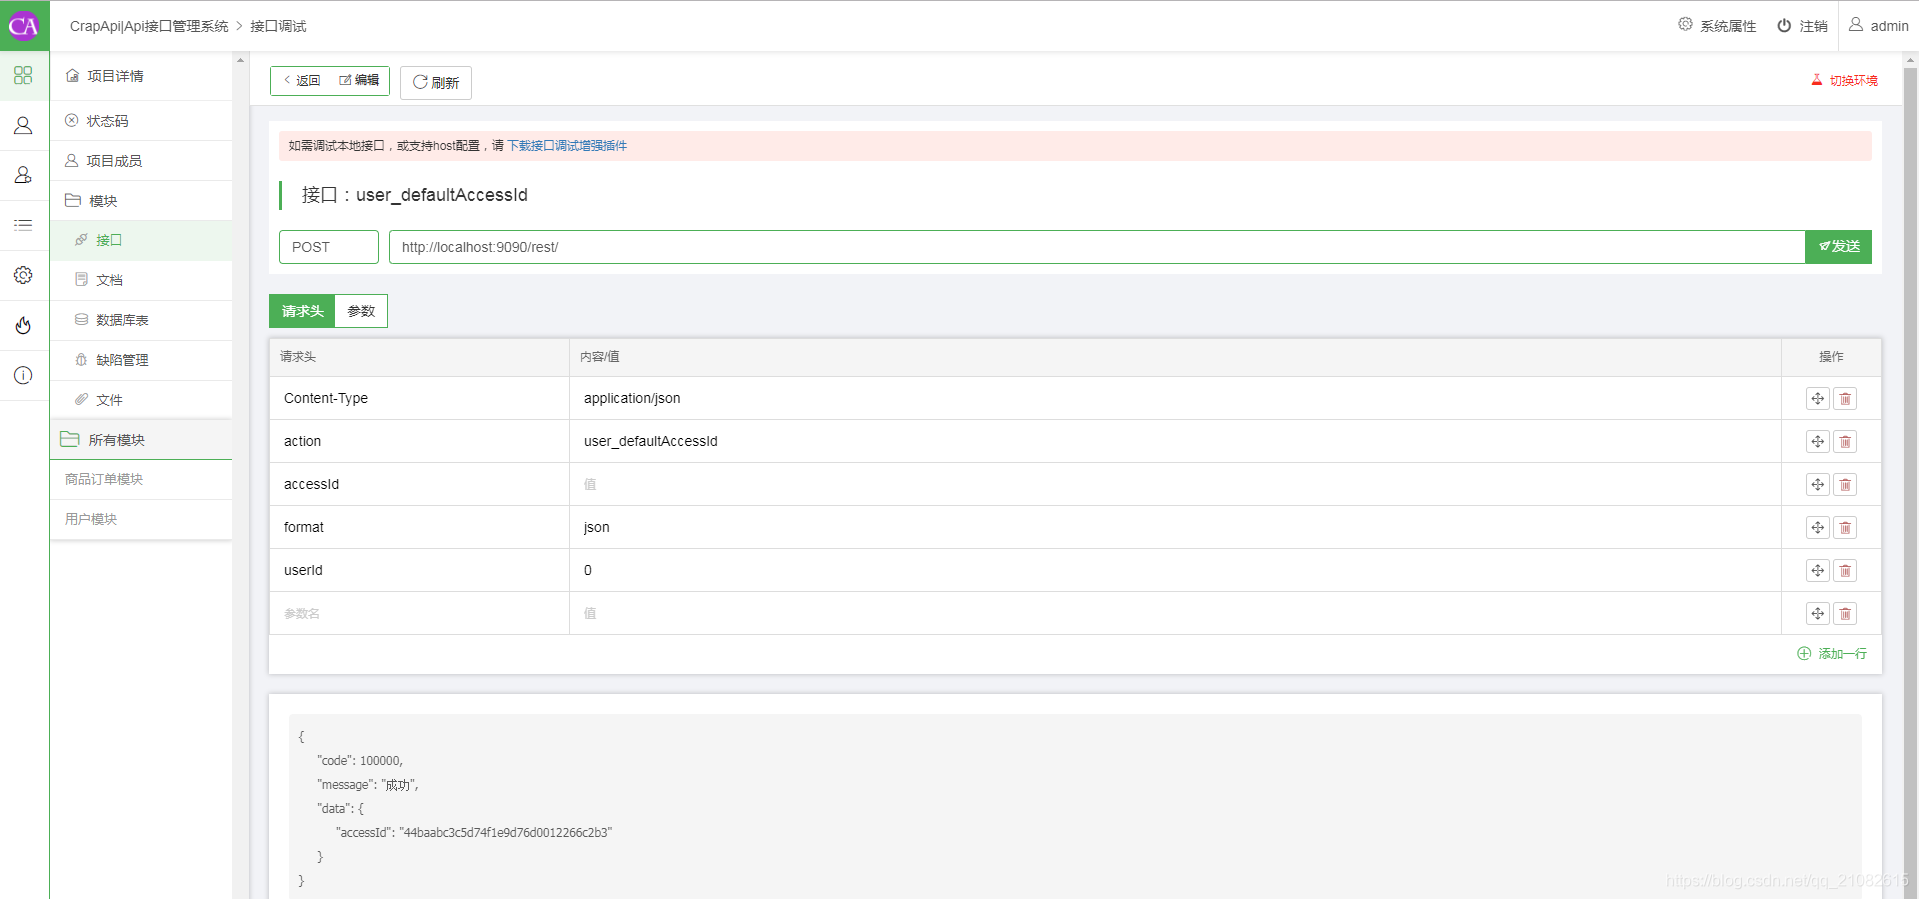Click the accessId value input field
This screenshot has height=899, width=1919.
click(x=1175, y=484)
